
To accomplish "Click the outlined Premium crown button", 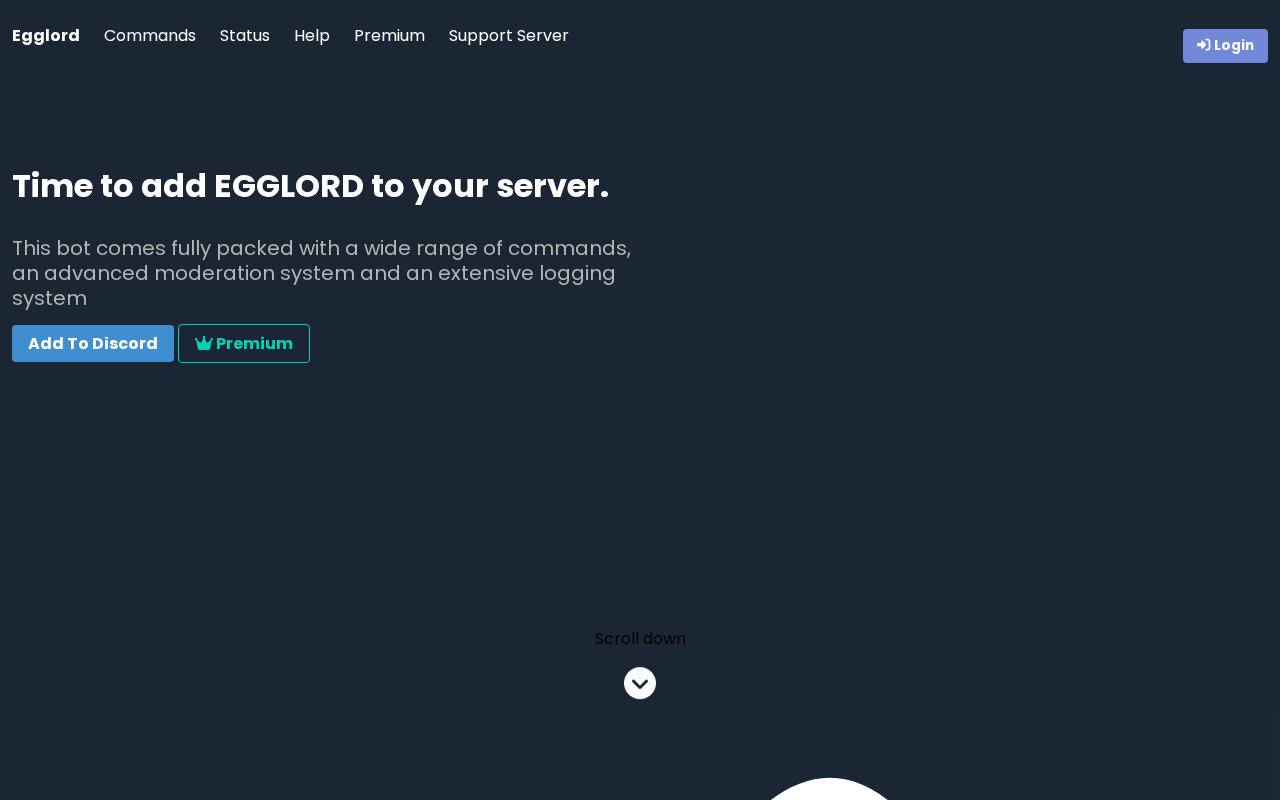I will click(x=244, y=344).
